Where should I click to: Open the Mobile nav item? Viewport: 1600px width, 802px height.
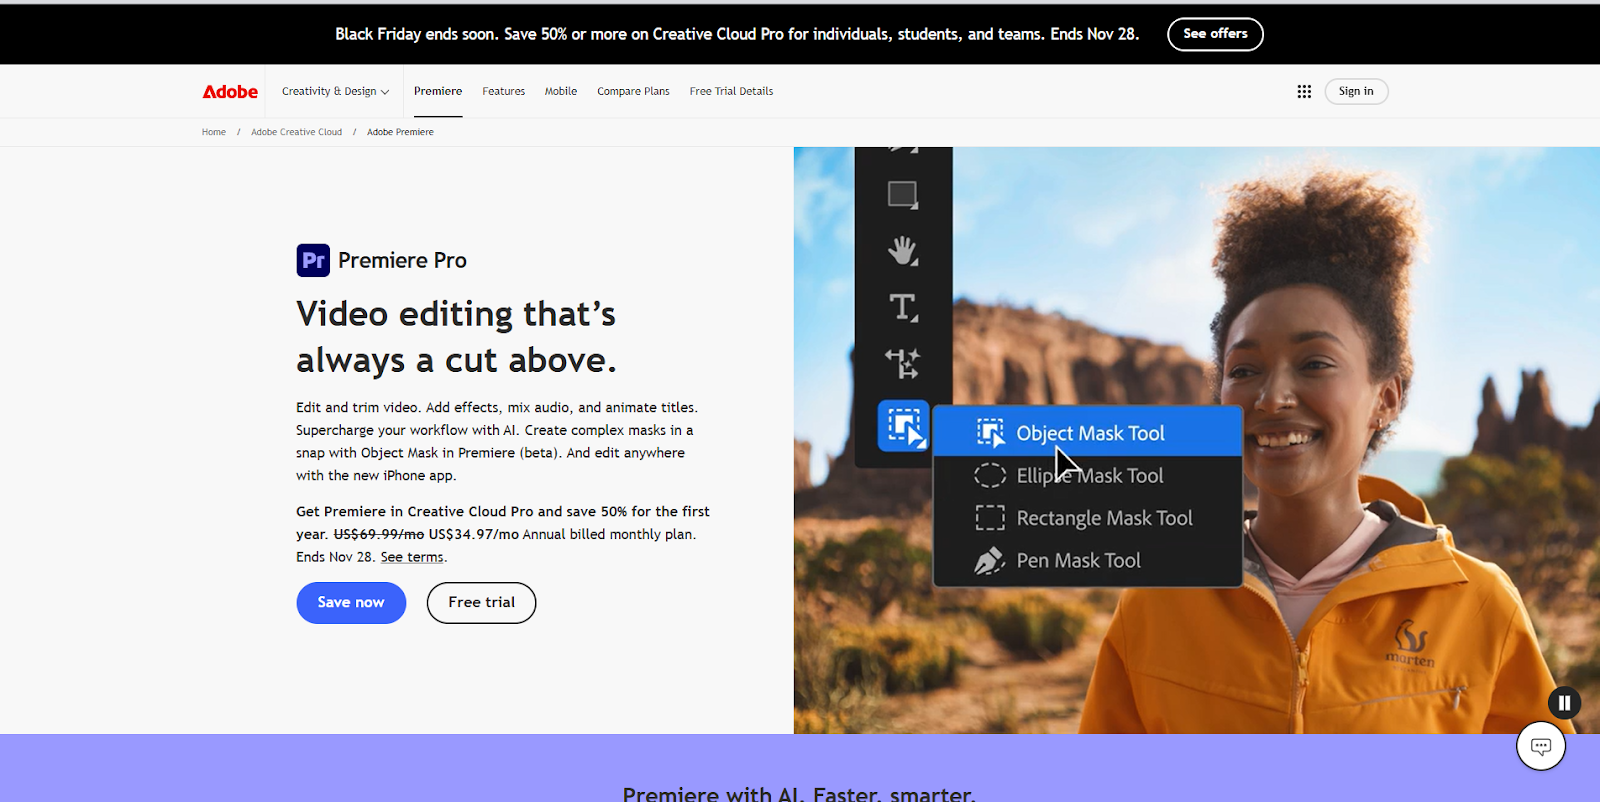pyautogui.click(x=560, y=91)
